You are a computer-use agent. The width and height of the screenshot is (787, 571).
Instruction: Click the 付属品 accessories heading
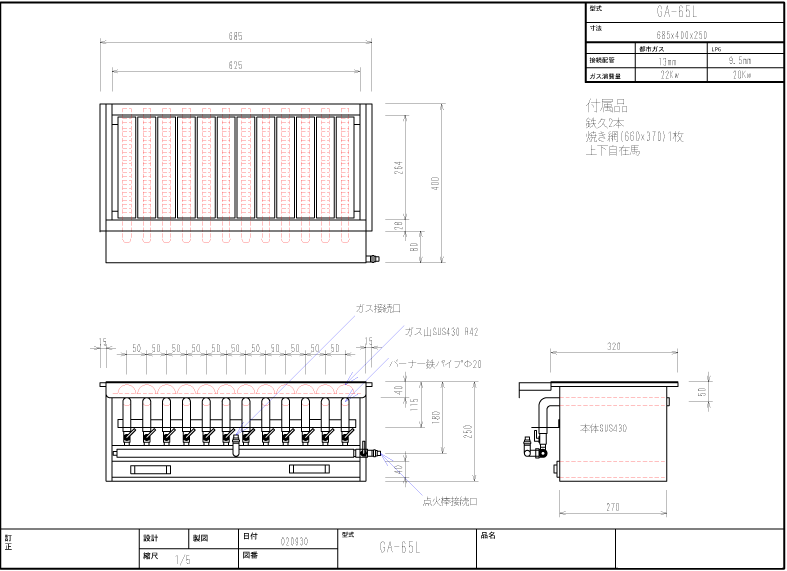tap(606, 106)
